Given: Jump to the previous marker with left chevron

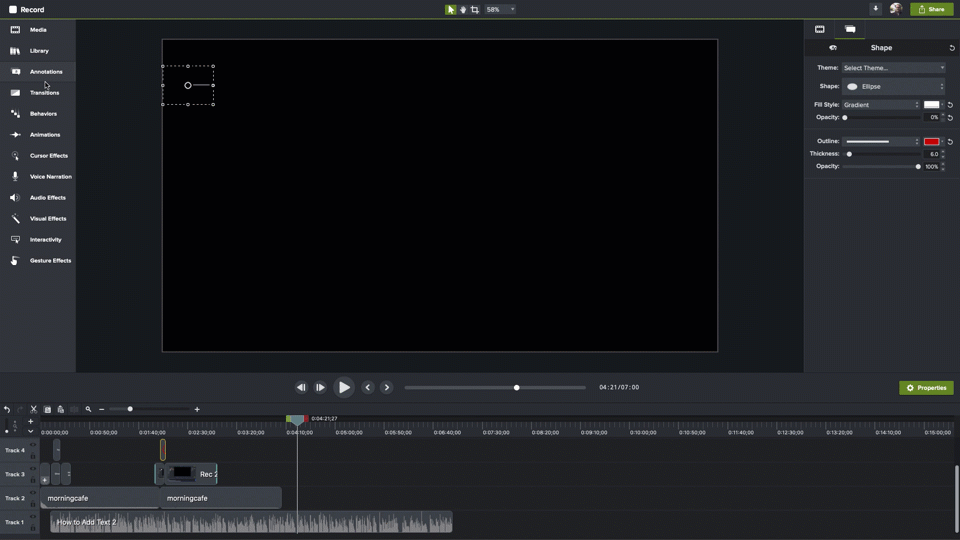Looking at the screenshot, I should point(367,388).
